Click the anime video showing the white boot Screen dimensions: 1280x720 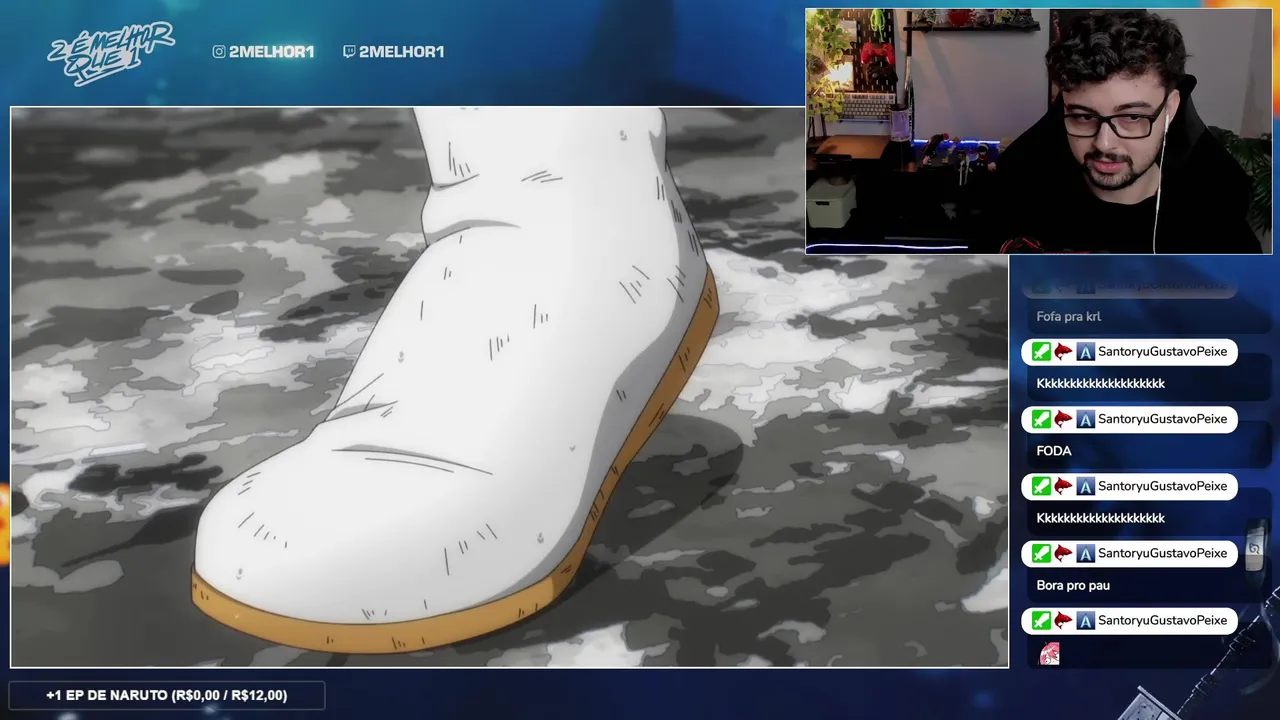(x=509, y=387)
